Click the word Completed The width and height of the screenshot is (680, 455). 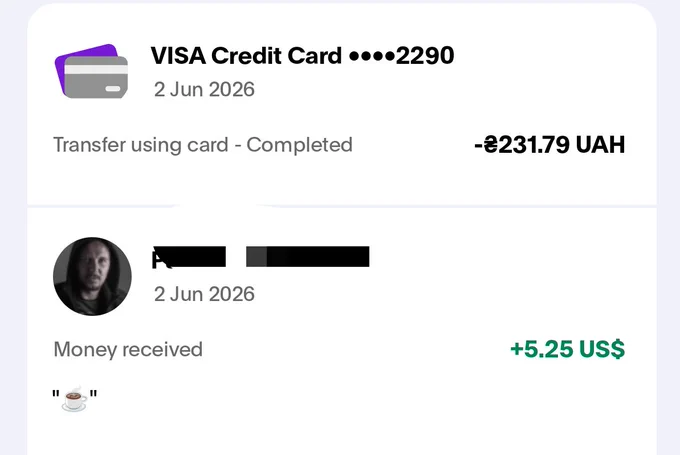coord(299,145)
